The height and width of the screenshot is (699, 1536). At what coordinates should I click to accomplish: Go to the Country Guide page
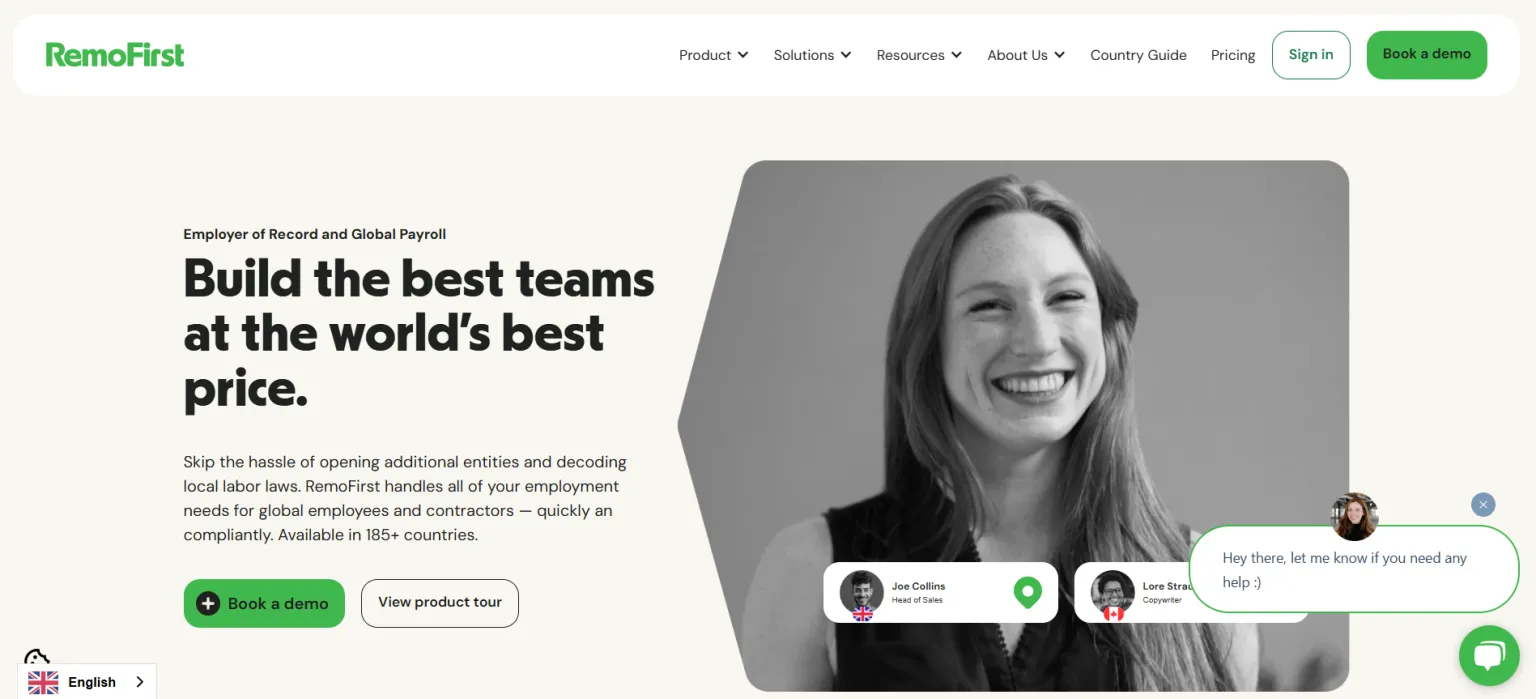1138,55
